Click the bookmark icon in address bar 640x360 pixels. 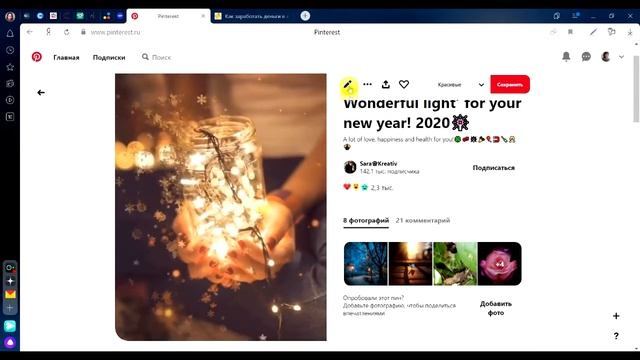pos(570,32)
